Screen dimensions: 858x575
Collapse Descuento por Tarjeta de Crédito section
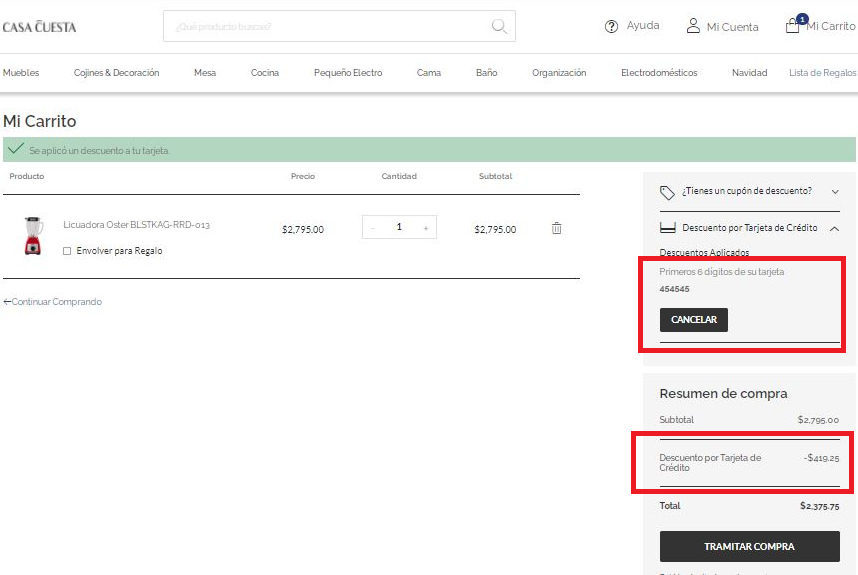(835, 228)
